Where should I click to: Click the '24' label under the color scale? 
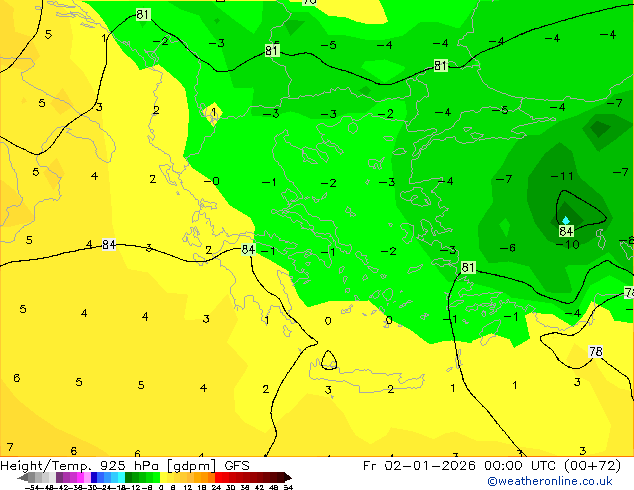pos(216,487)
